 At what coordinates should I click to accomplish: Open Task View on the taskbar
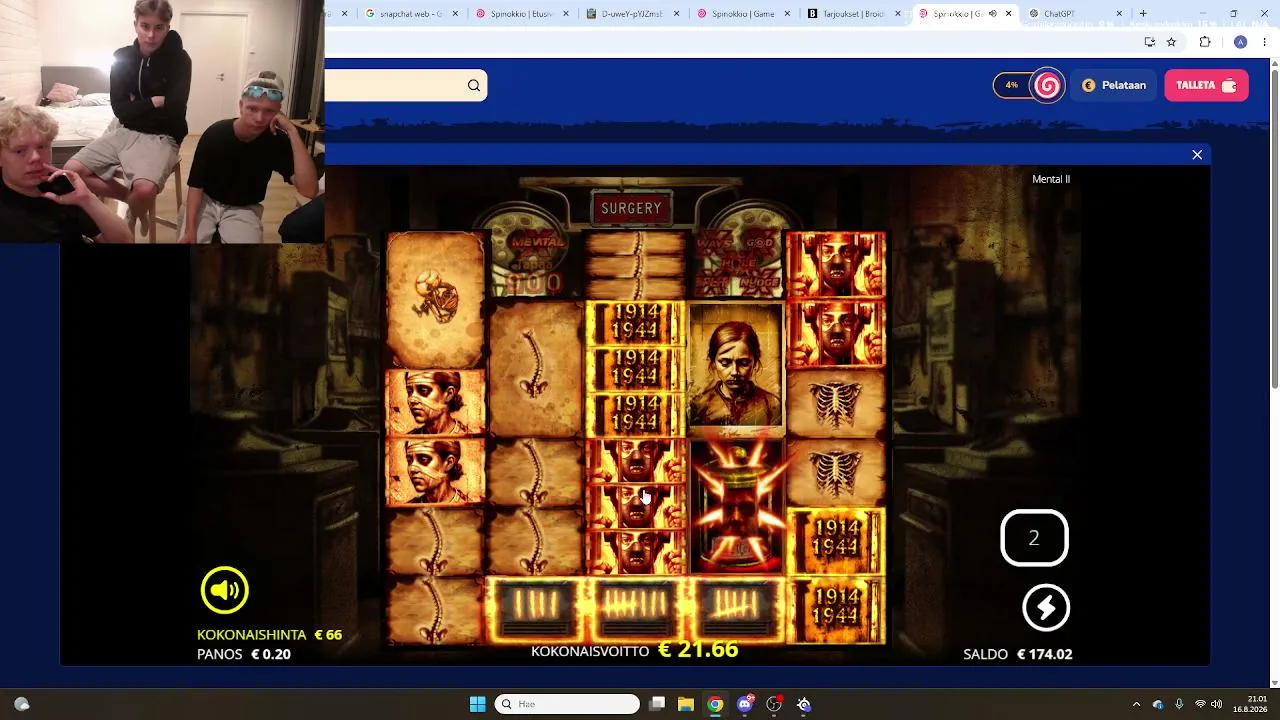coord(657,704)
